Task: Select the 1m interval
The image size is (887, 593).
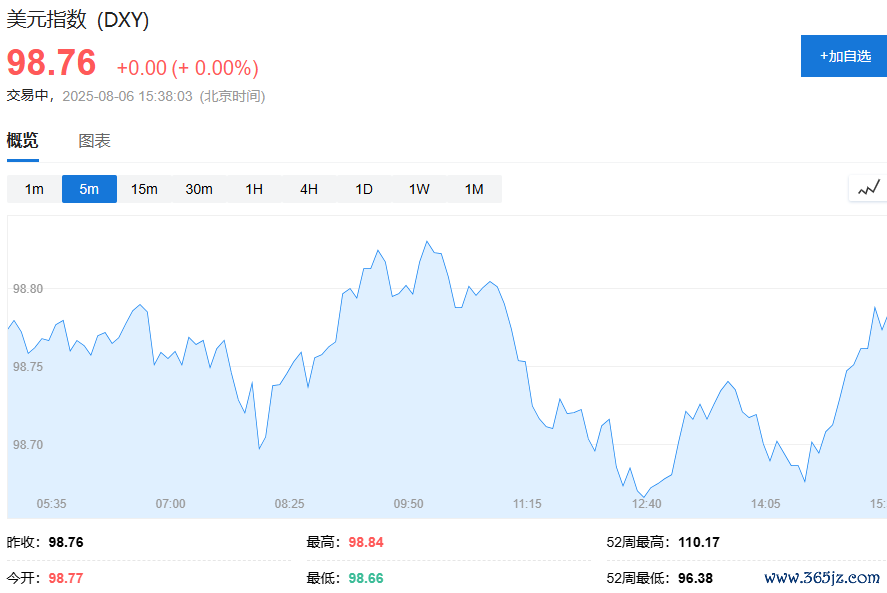Action: pyautogui.click(x=35, y=189)
